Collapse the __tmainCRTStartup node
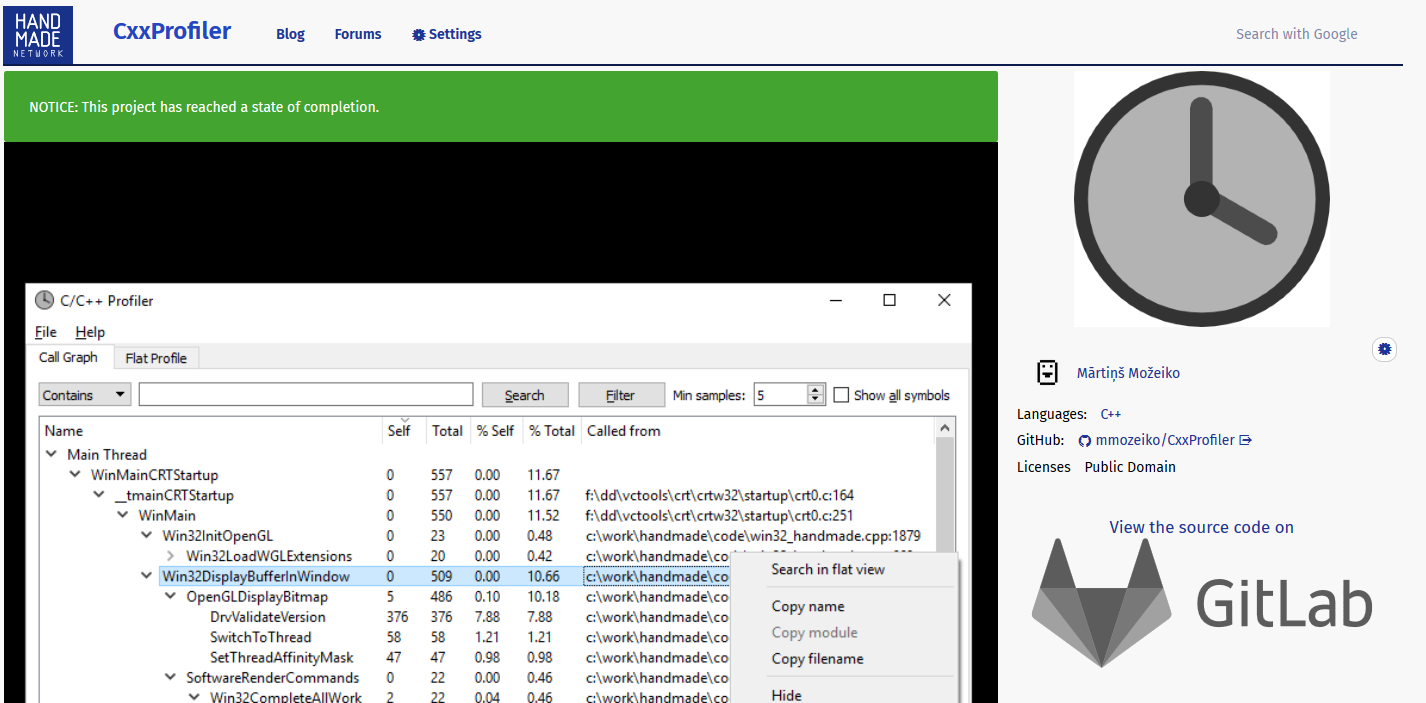1426x703 pixels. (99, 495)
